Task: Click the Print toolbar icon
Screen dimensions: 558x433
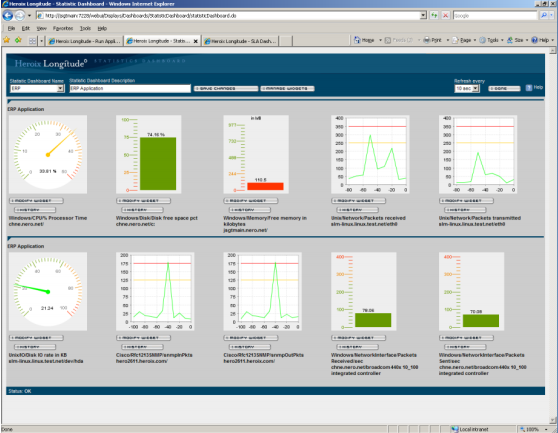Action: [426, 40]
